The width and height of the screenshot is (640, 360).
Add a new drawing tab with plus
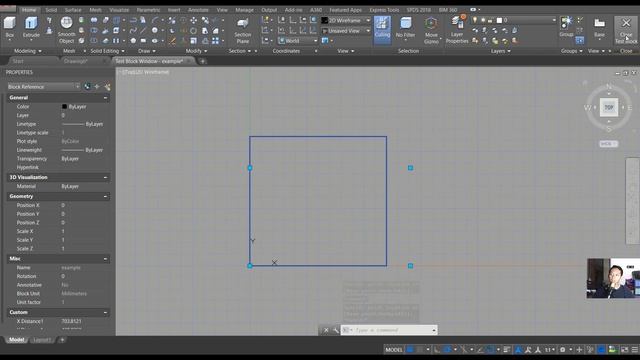(203, 62)
